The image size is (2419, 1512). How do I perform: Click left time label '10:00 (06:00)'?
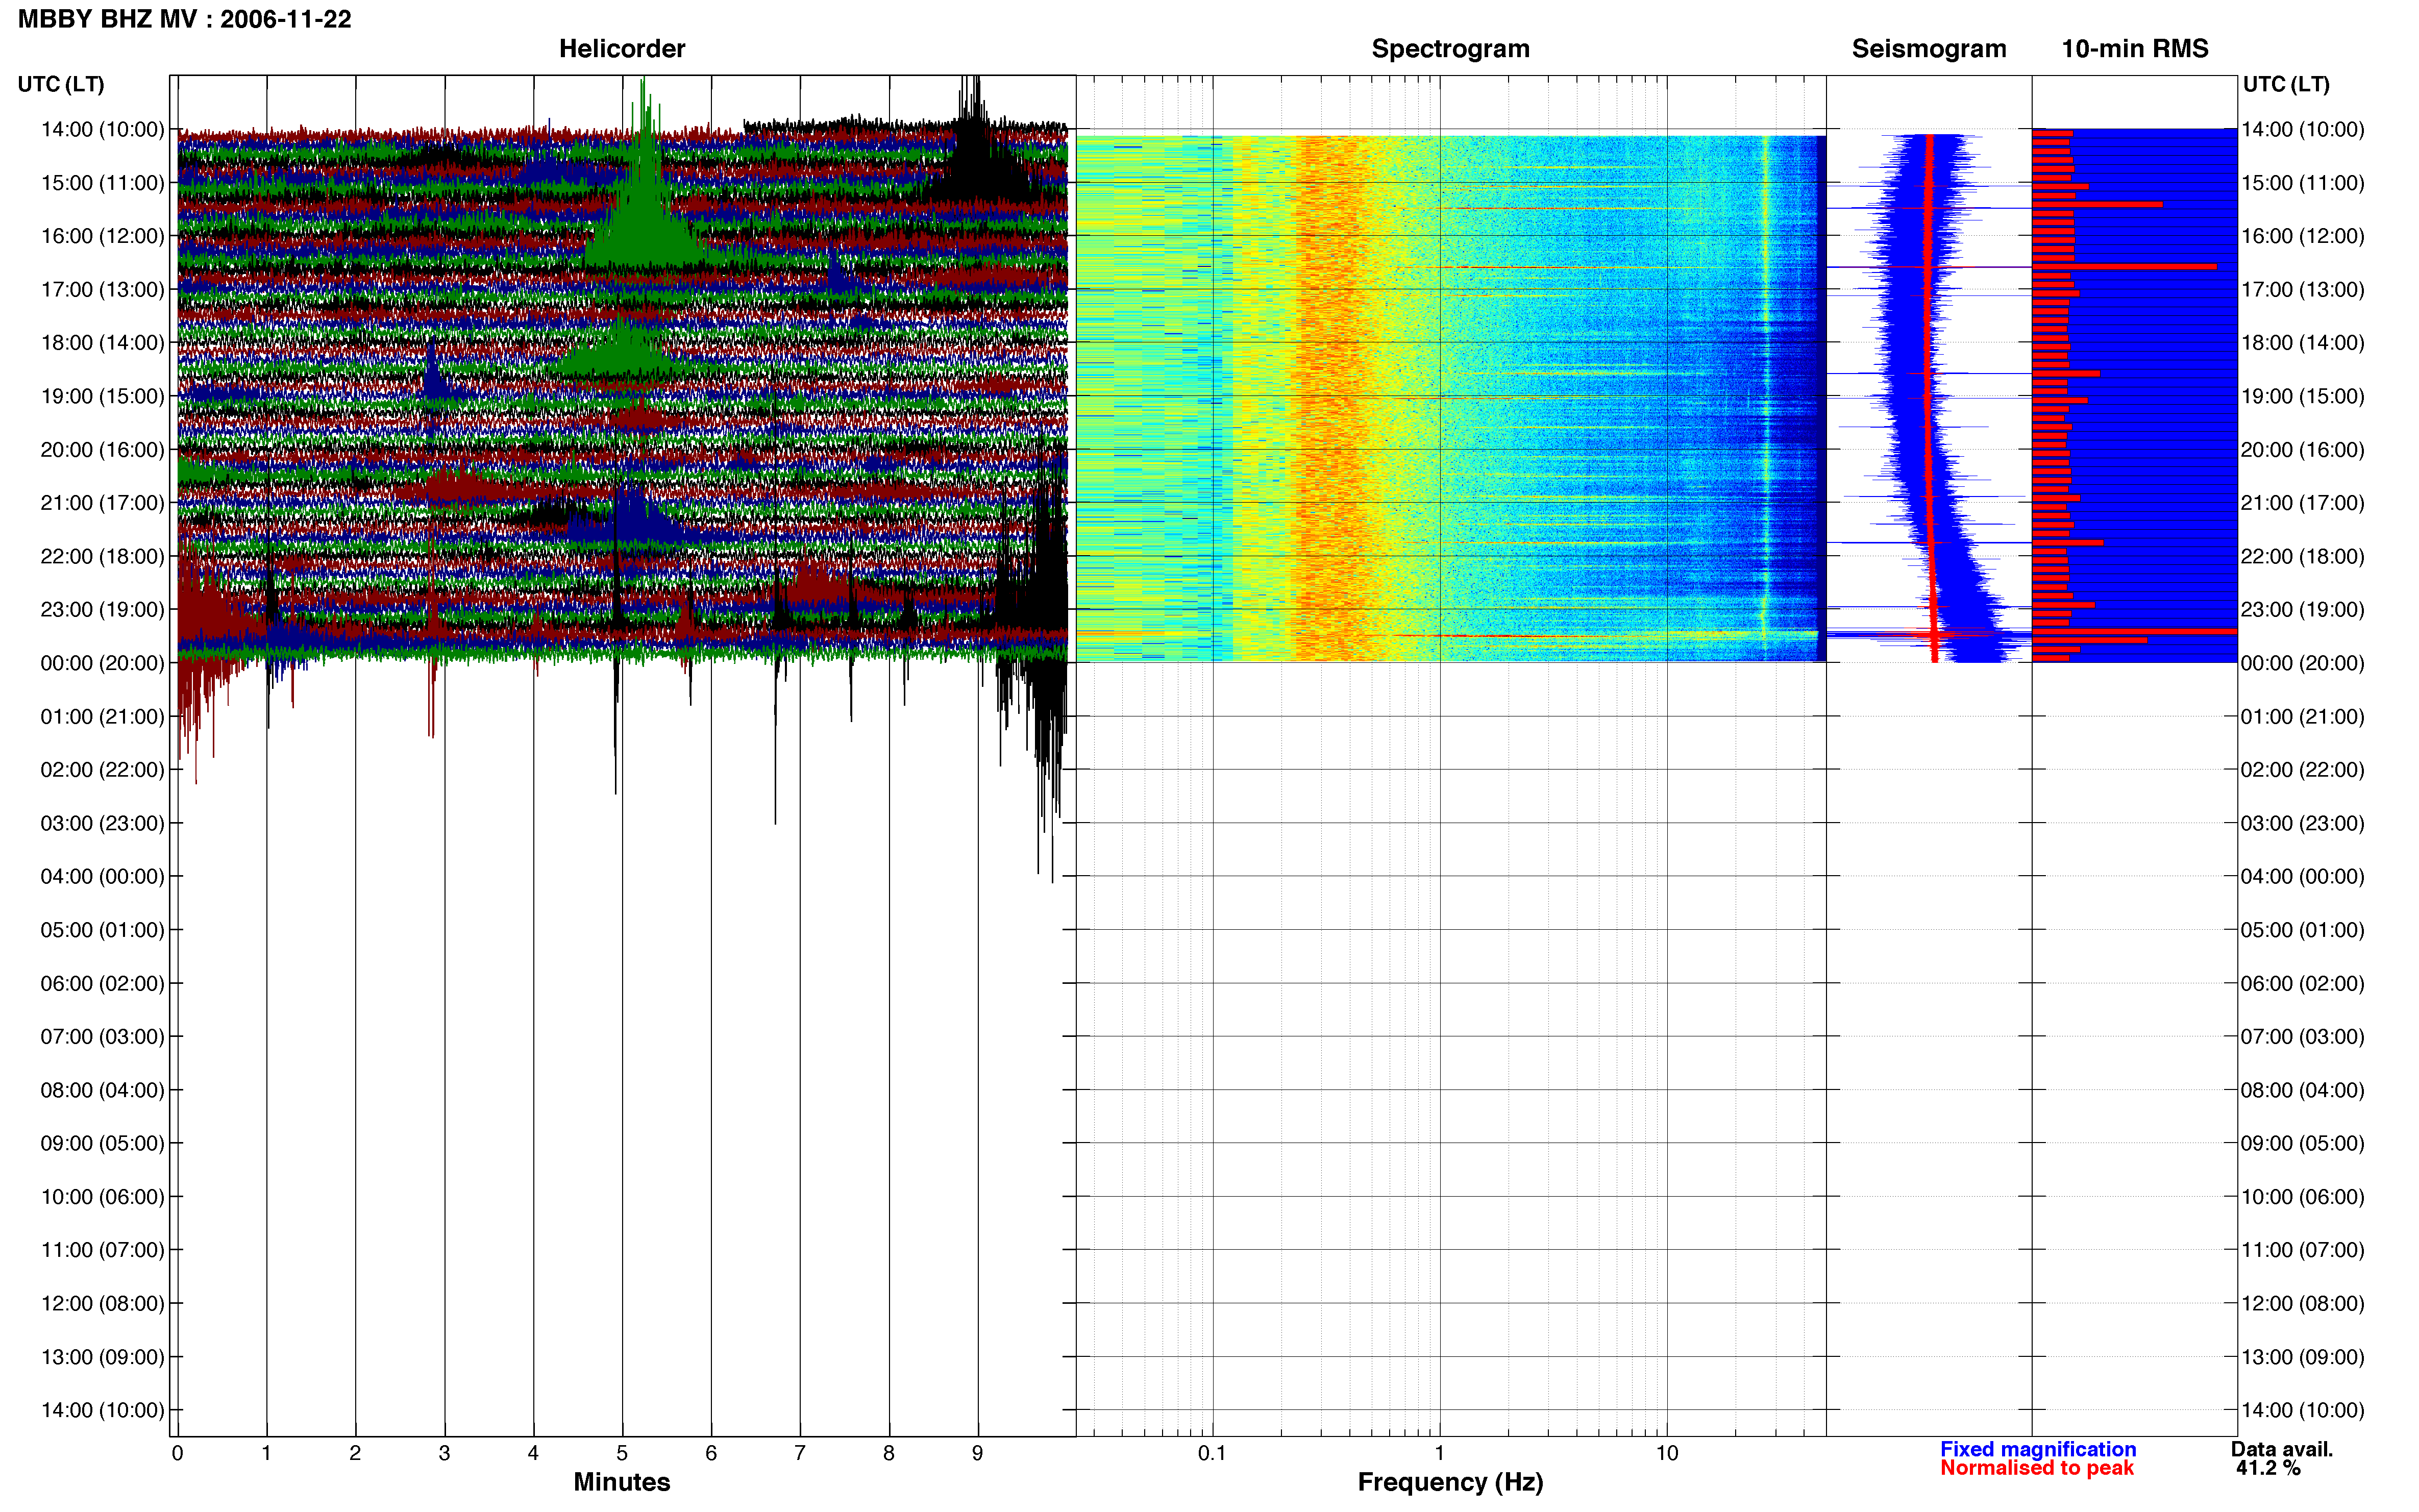click(102, 1196)
